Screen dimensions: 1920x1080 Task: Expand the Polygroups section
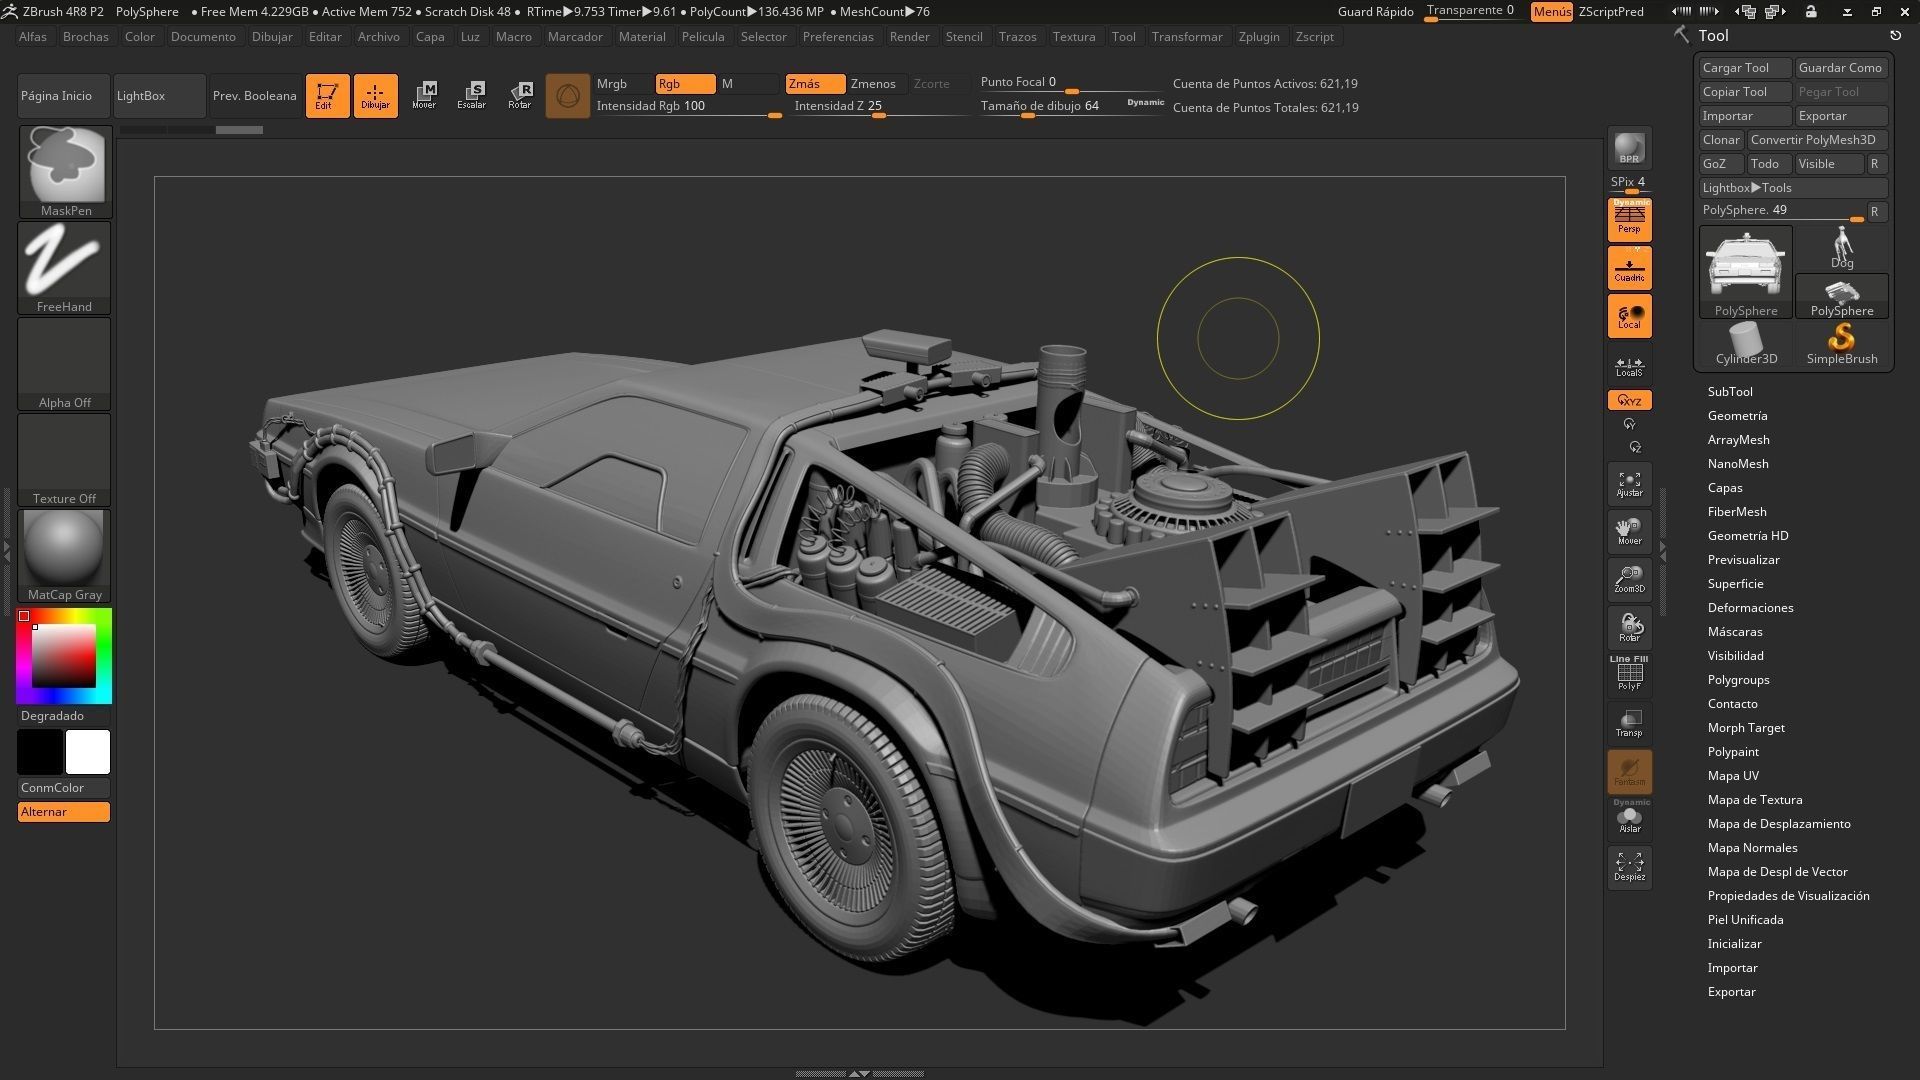pos(1738,680)
